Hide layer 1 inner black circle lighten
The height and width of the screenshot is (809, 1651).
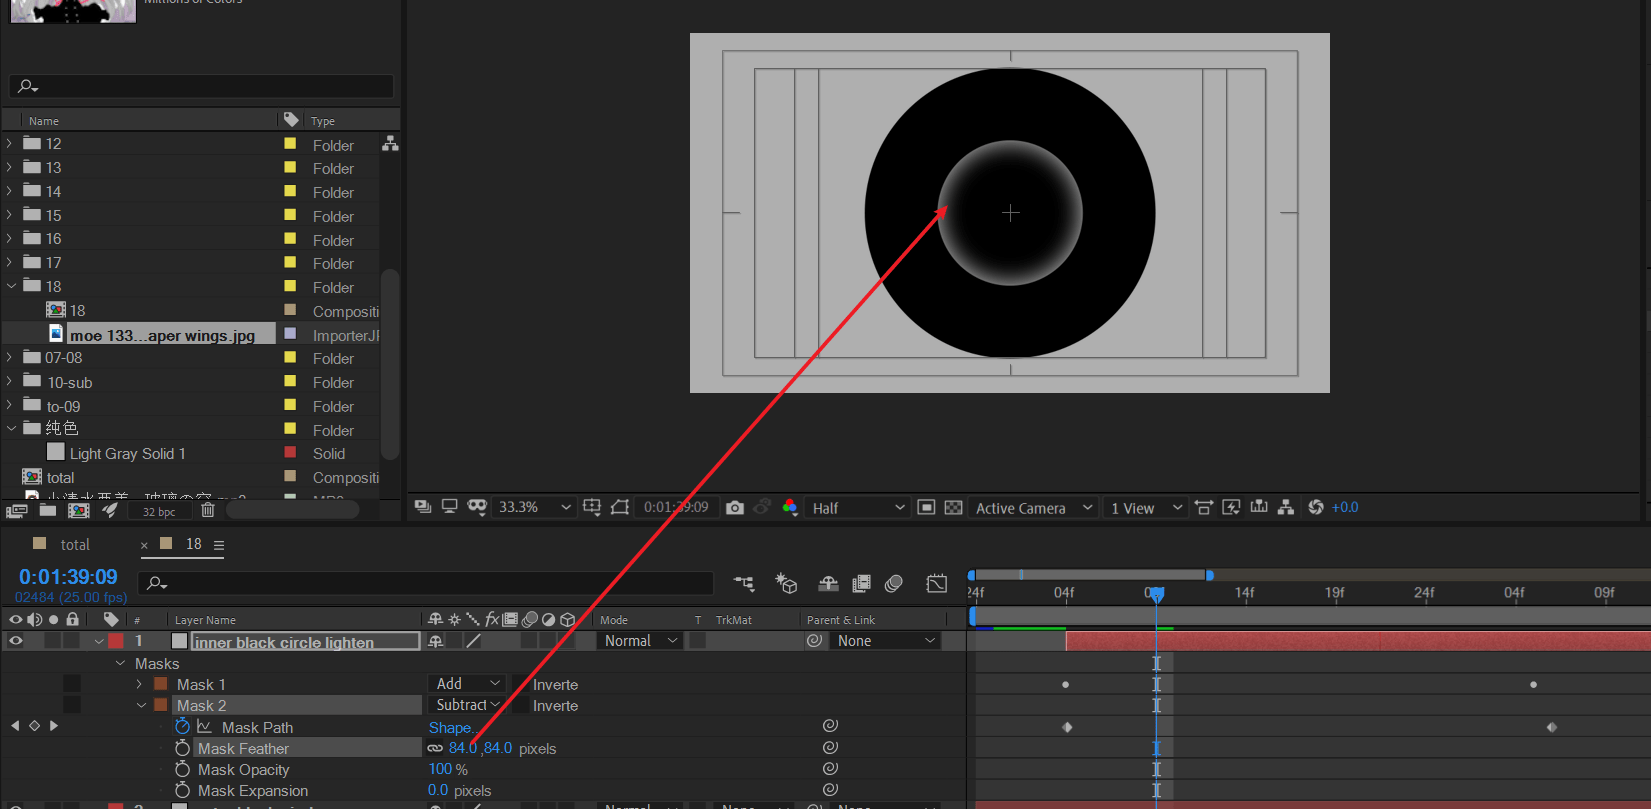16,641
